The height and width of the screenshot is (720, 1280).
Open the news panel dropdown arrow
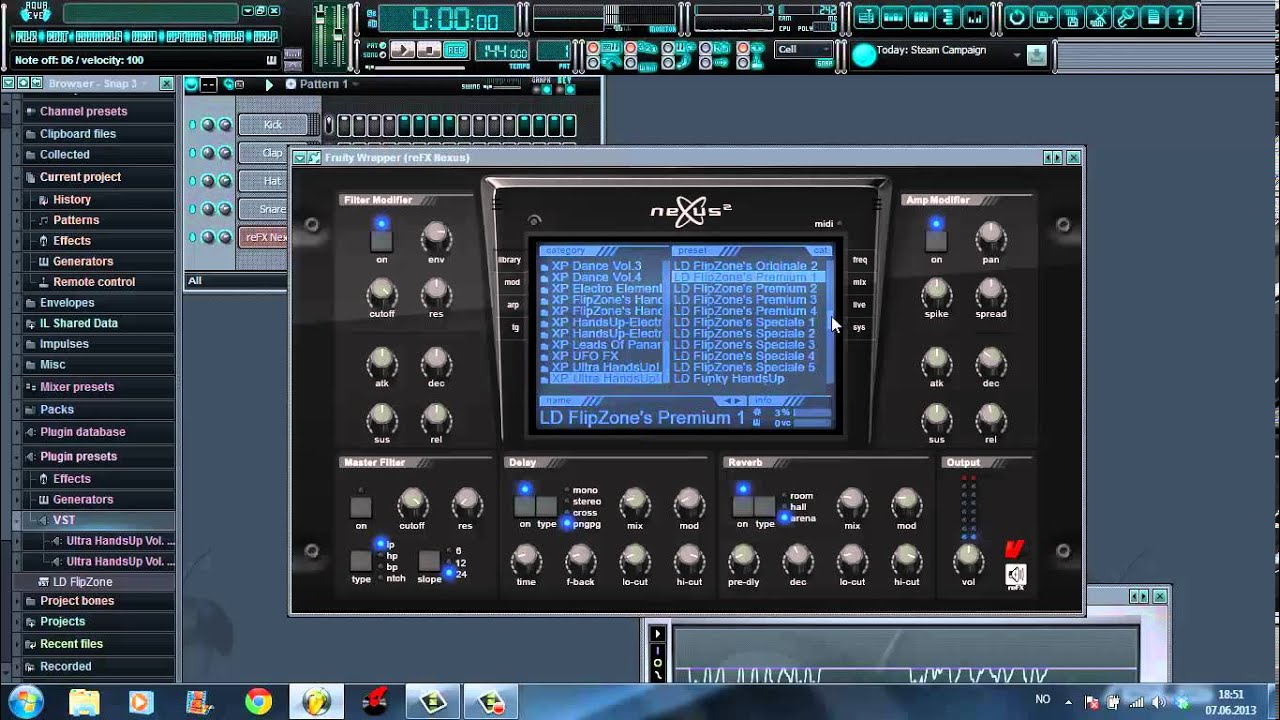pyautogui.click(x=1017, y=55)
